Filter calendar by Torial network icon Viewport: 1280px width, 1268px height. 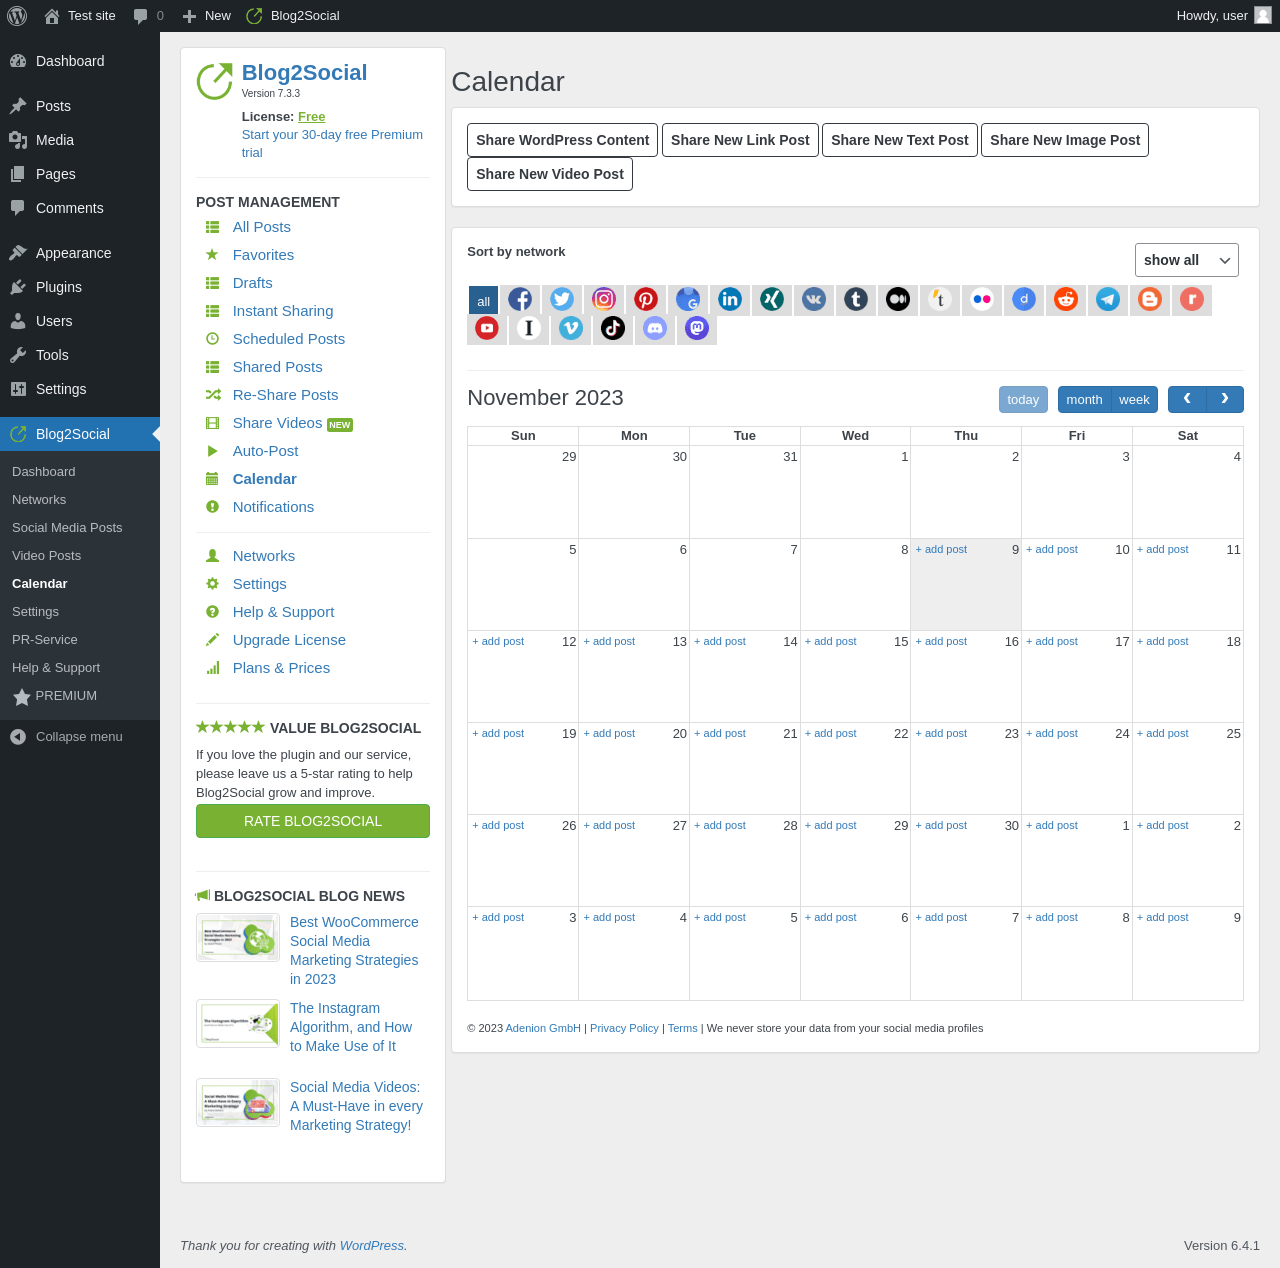[x=940, y=299]
